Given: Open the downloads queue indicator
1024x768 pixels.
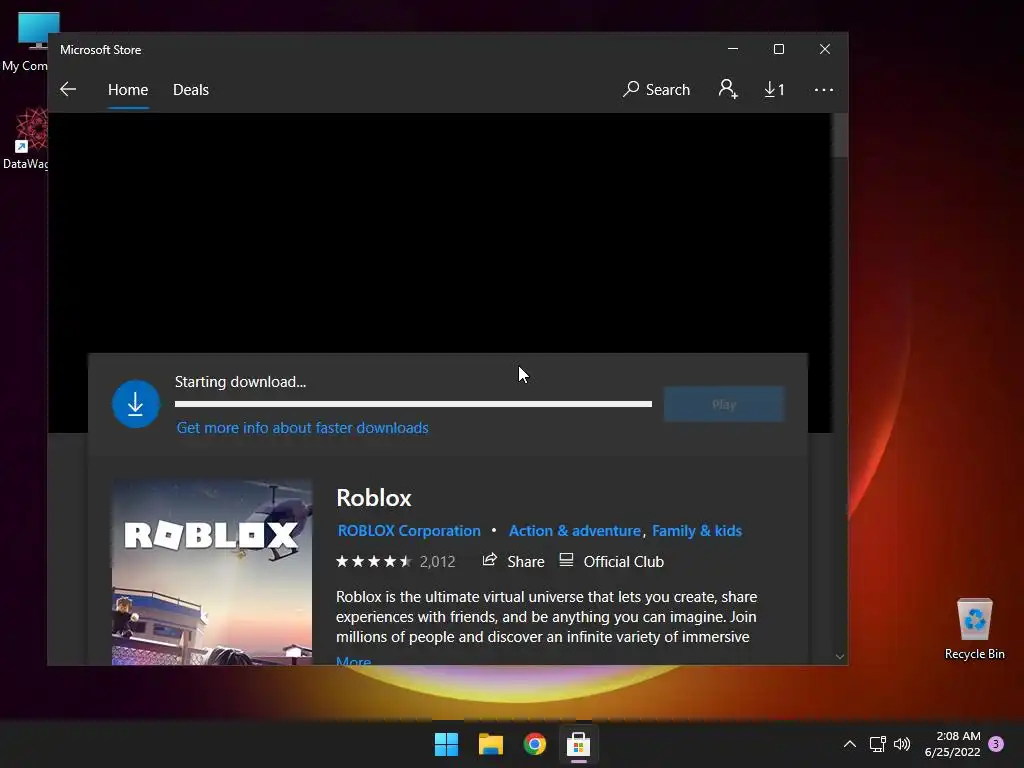Looking at the screenshot, I should tap(775, 89).
